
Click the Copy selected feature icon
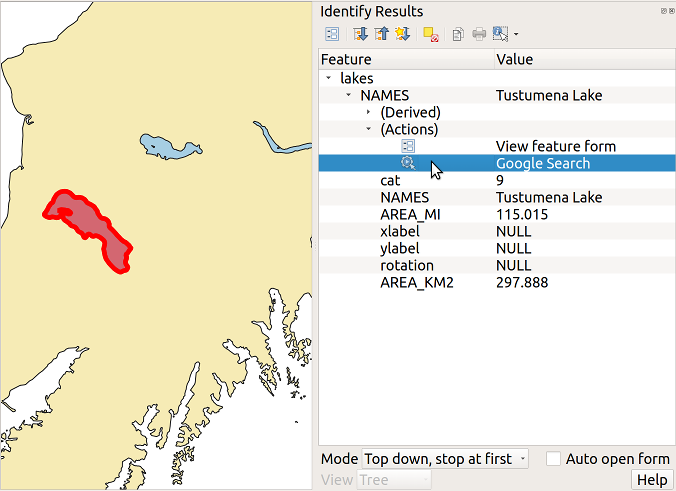tap(458, 34)
